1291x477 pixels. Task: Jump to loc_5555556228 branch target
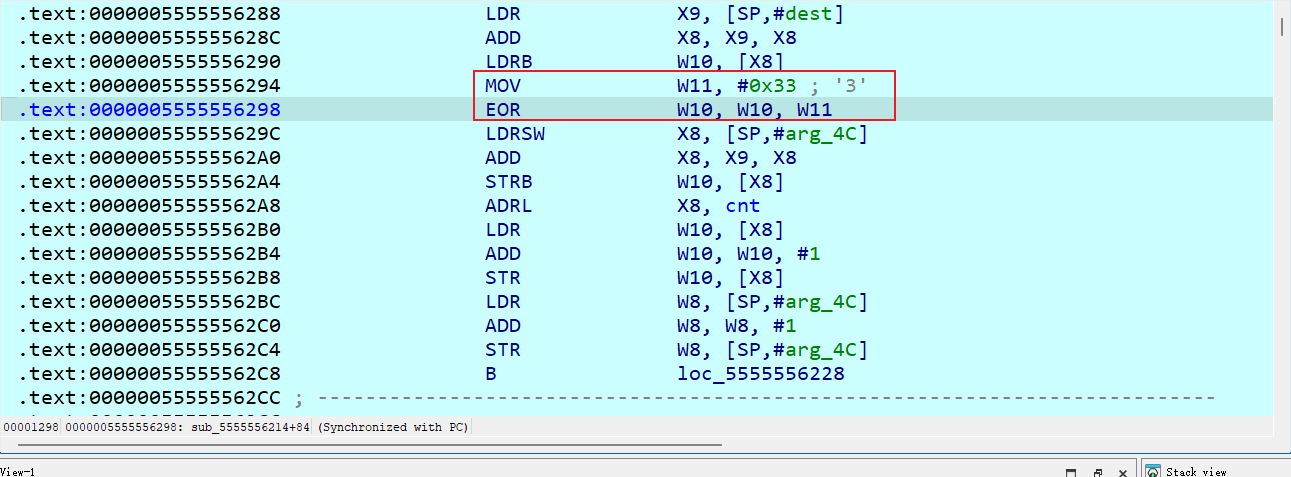(760, 374)
